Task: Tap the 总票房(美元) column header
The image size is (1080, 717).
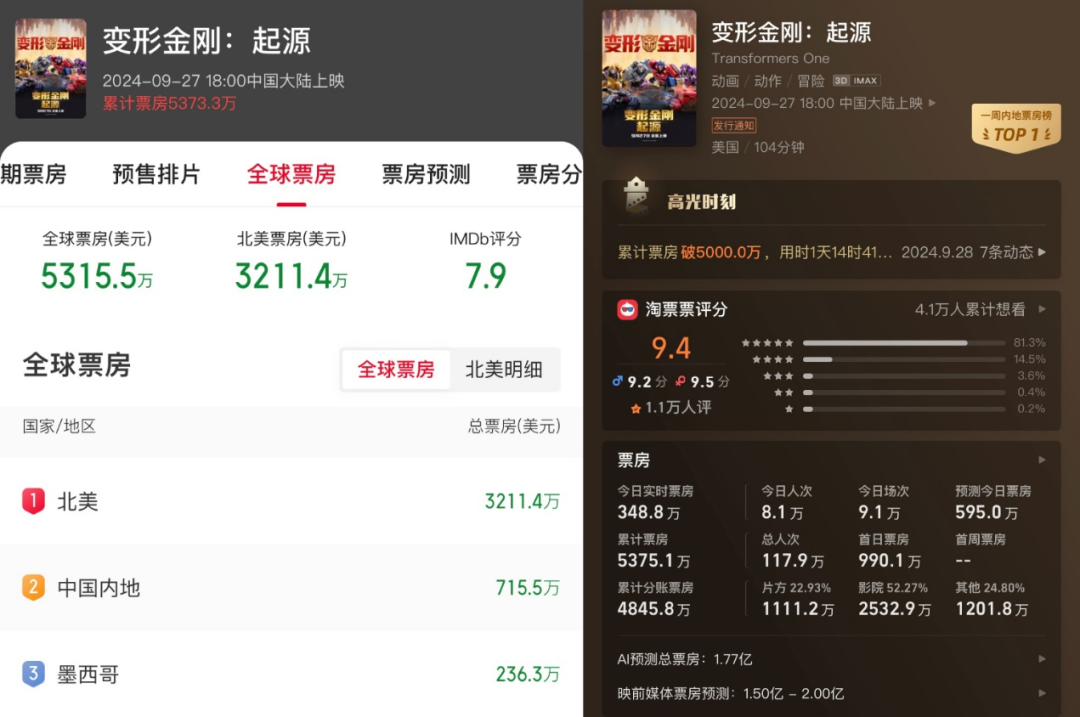Action: tap(514, 426)
